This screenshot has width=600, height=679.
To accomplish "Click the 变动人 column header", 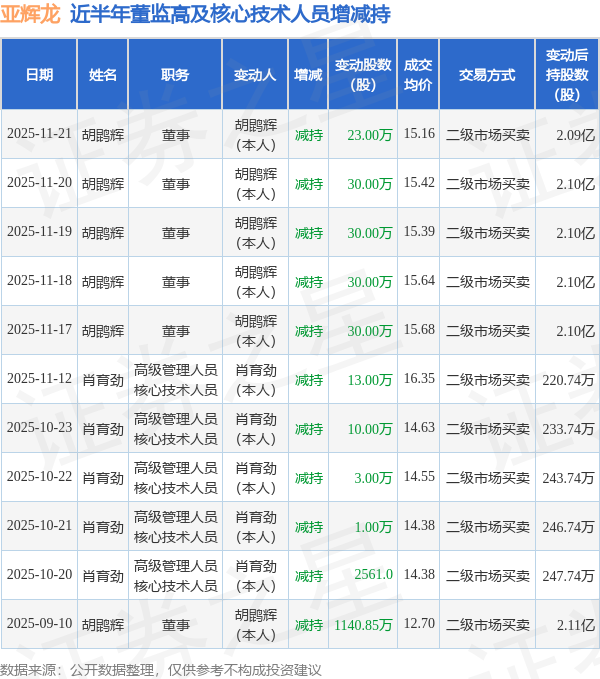I will coord(255,74).
